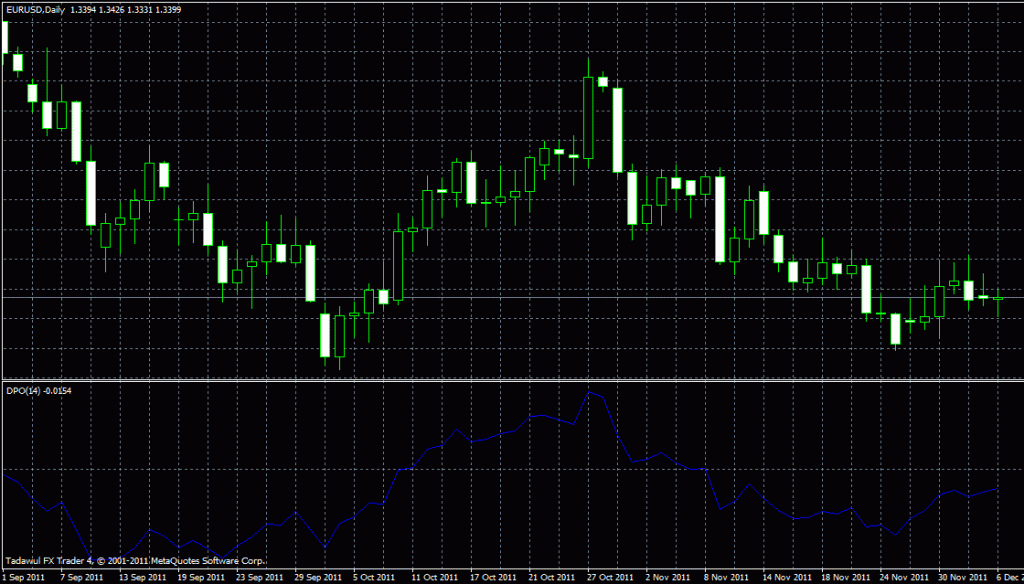Select the blue DPO indicator line peak
The width and height of the screenshot is (1024, 584).
[x=589, y=392]
